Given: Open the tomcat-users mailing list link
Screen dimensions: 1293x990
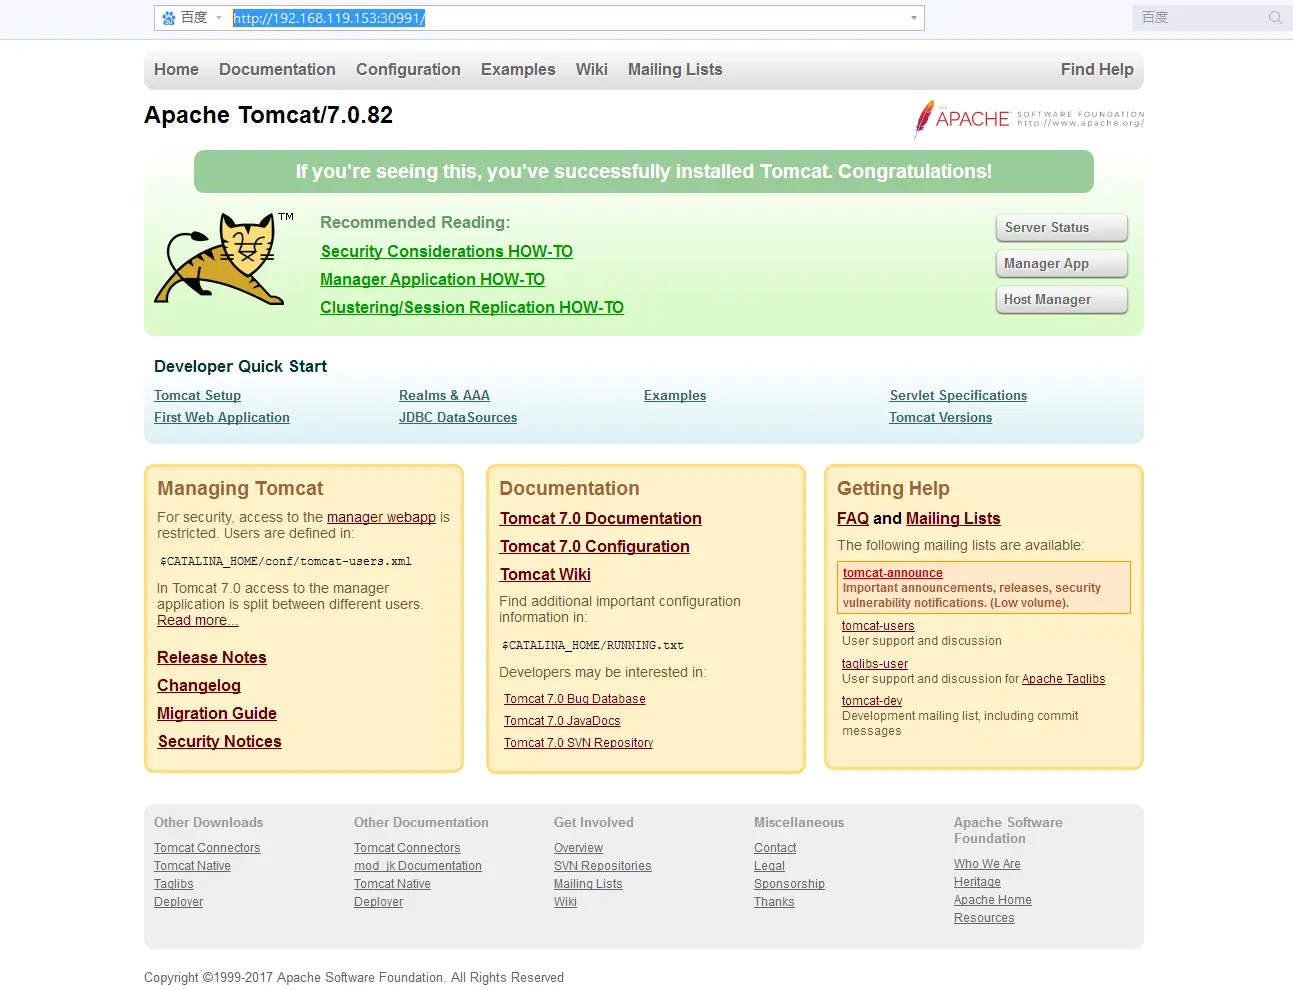Looking at the screenshot, I should (878, 626).
